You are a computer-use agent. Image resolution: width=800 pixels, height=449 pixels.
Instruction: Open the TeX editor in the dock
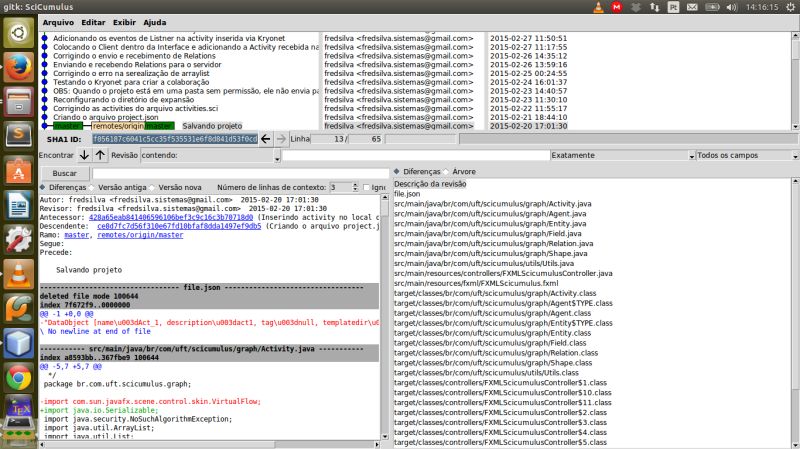click(19, 408)
